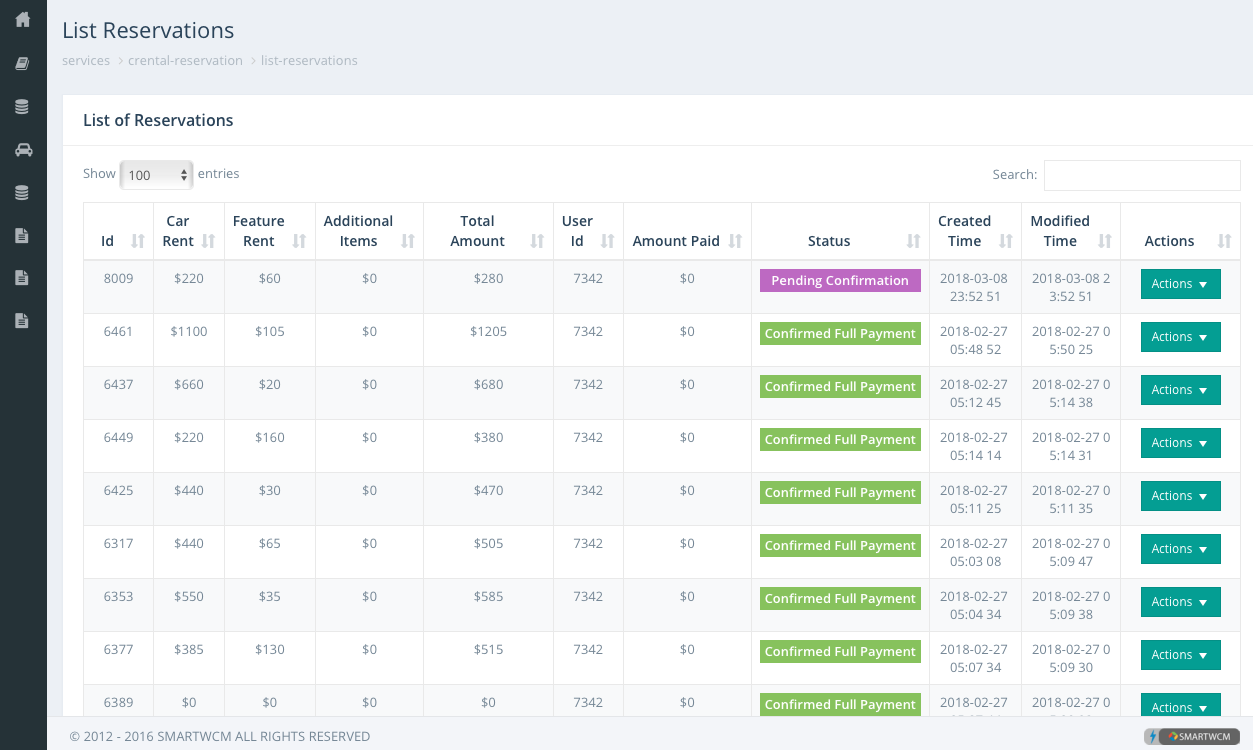Viewport: 1253px width, 750px height.
Task: Click the database icon above the car icon
Action: point(22,106)
